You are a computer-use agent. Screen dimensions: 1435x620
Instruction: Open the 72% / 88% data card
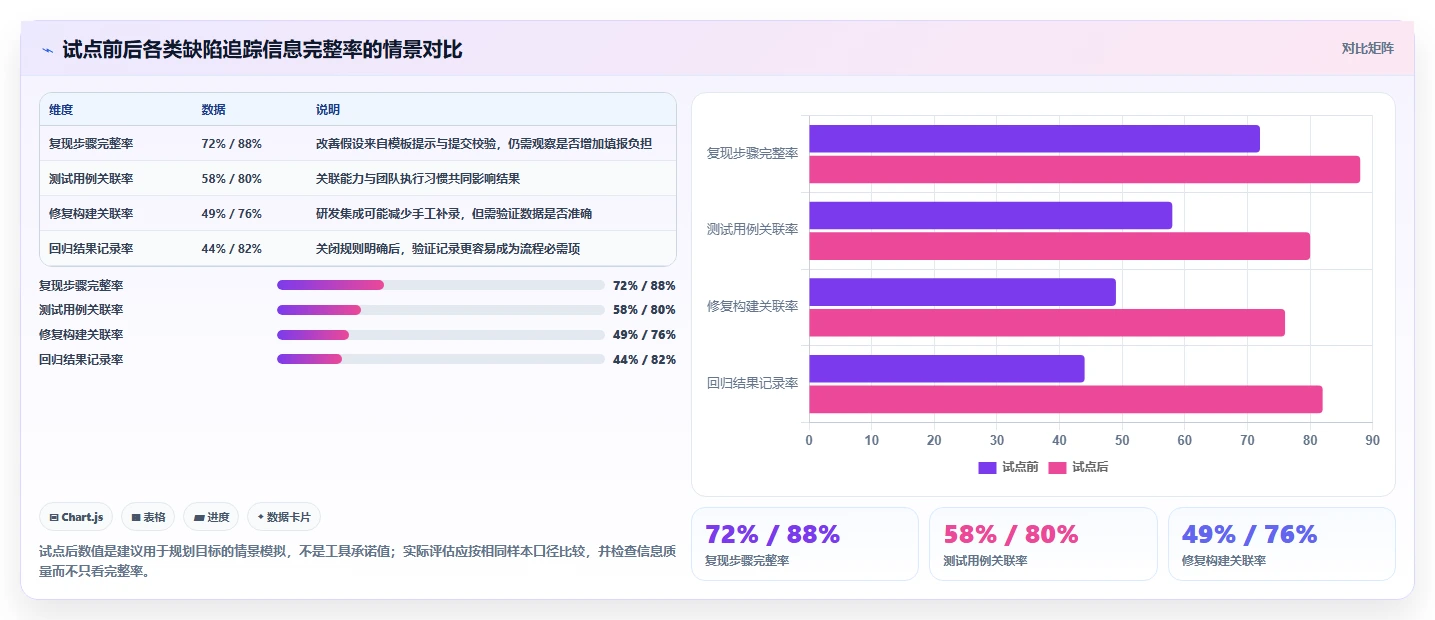[x=805, y=544]
